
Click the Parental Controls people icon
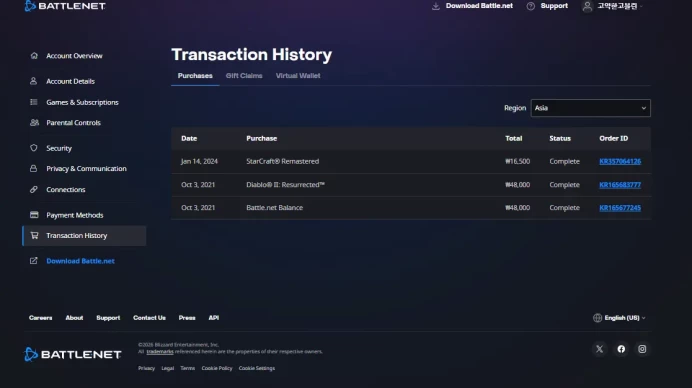pyautogui.click(x=34, y=123)
